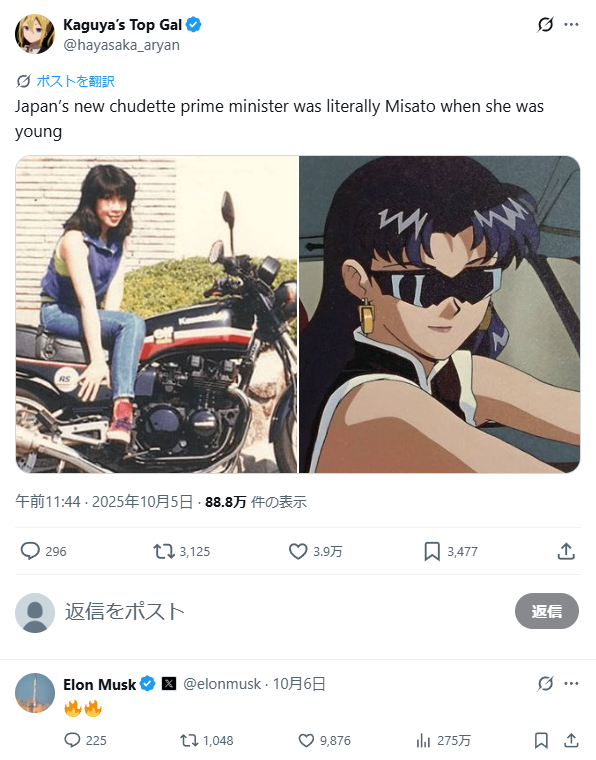This screenshot has height=760, width=596.
Task: Open the more options menu on main post
Action: pos(571,24)
